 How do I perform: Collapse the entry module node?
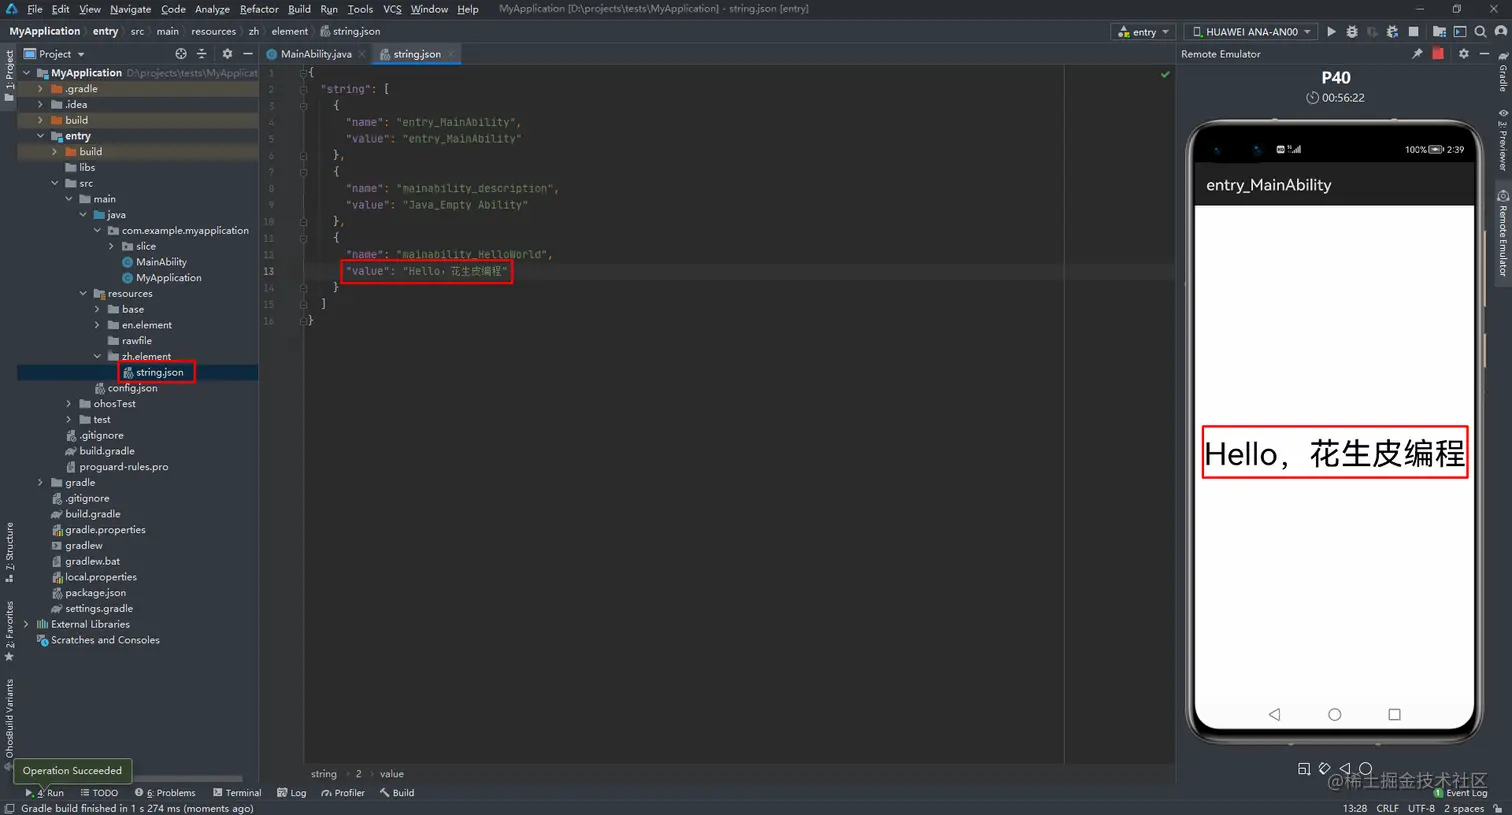pos(40,136)
